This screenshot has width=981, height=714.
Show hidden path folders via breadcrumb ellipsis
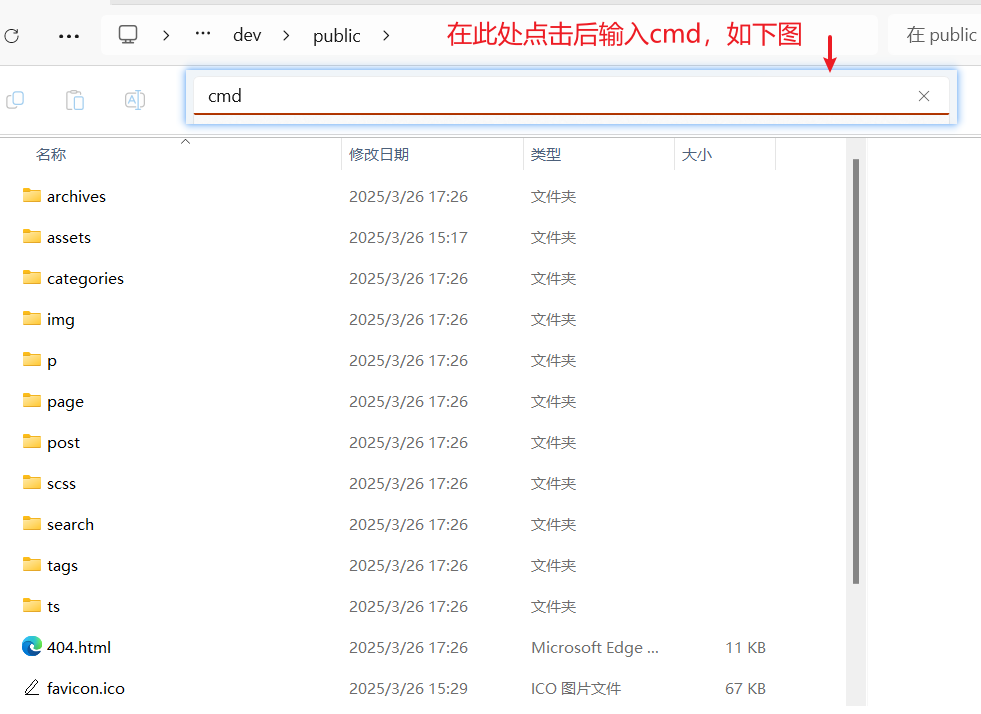[203, 35]
